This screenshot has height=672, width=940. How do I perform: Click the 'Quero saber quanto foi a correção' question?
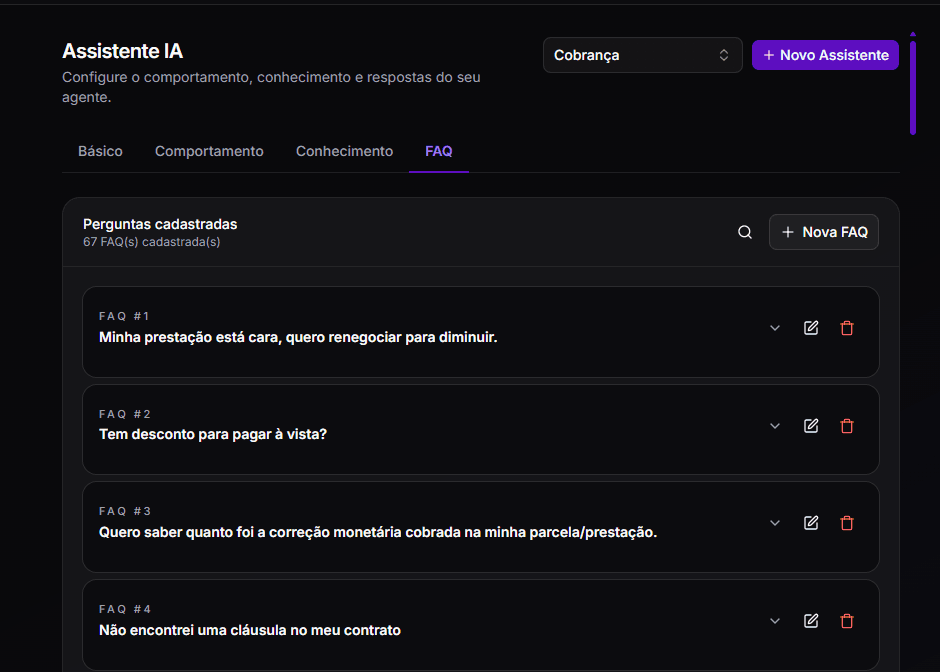378,532
